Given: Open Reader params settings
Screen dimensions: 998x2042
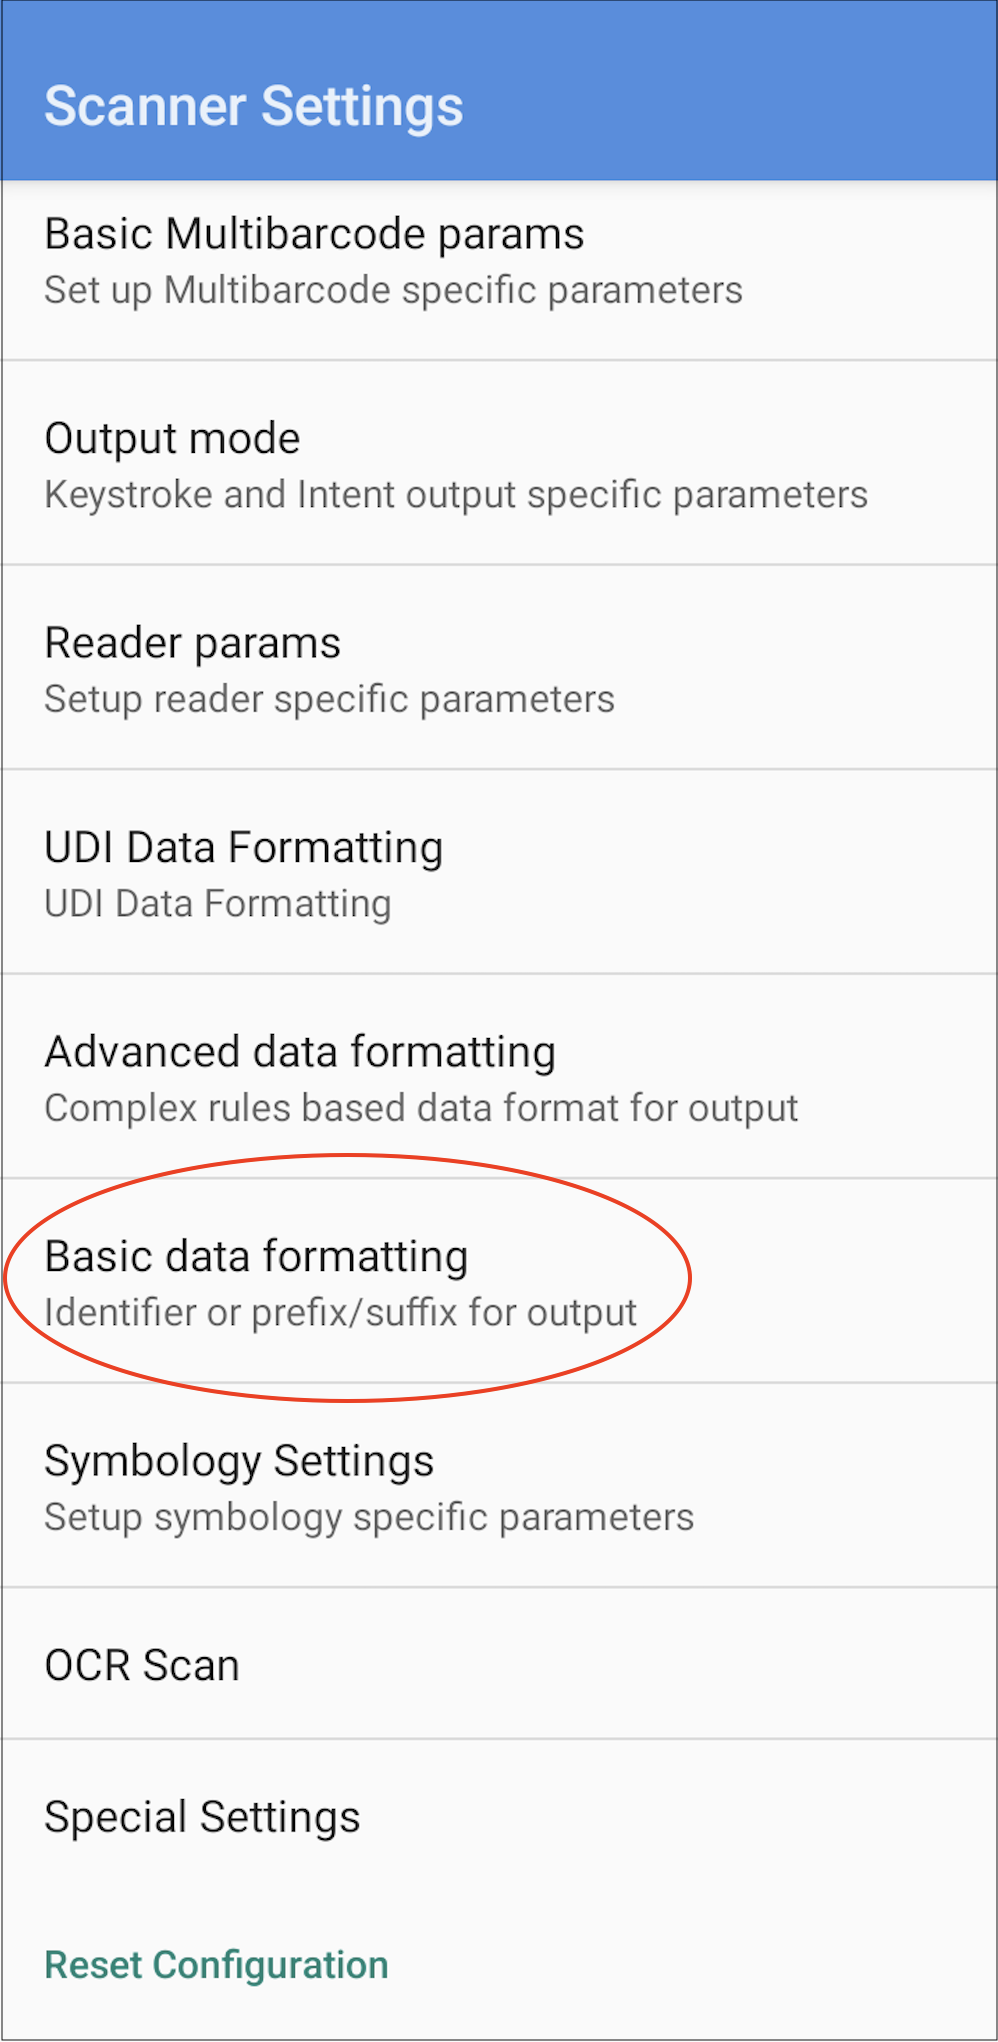Looking at the screenshot, I should (193, 643).
